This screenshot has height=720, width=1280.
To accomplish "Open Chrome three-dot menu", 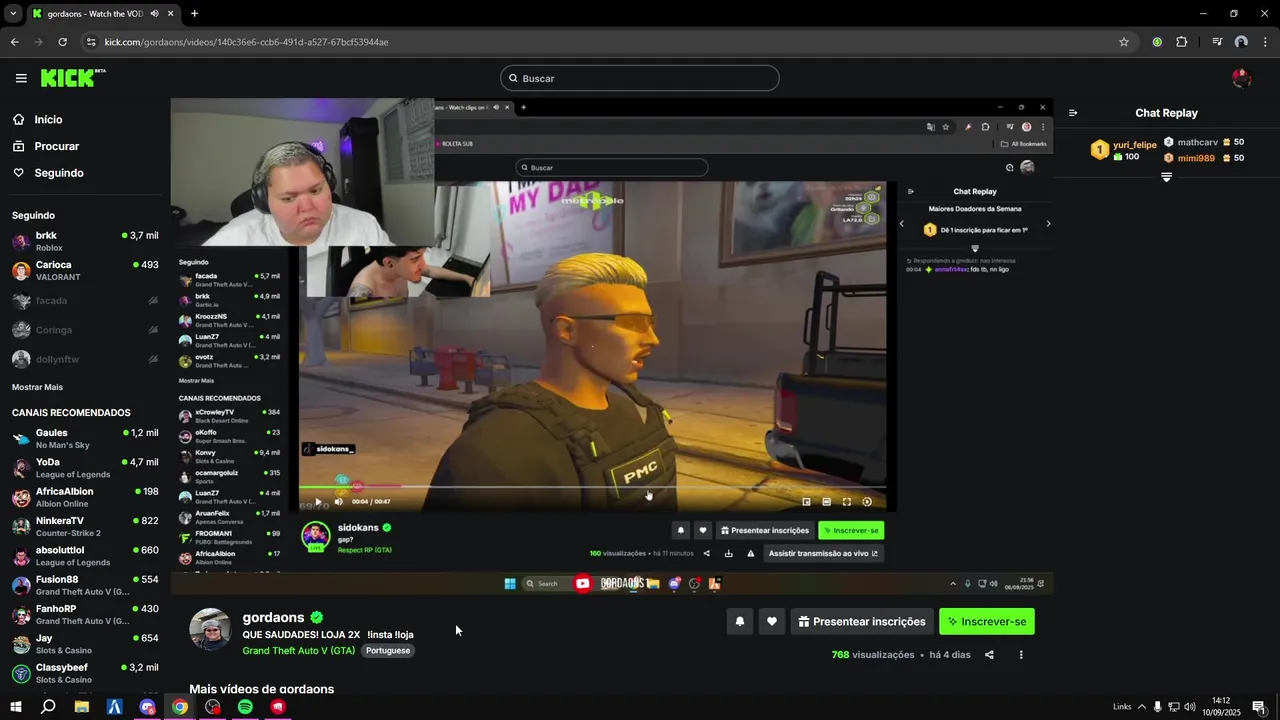I will click(1265, 42).
